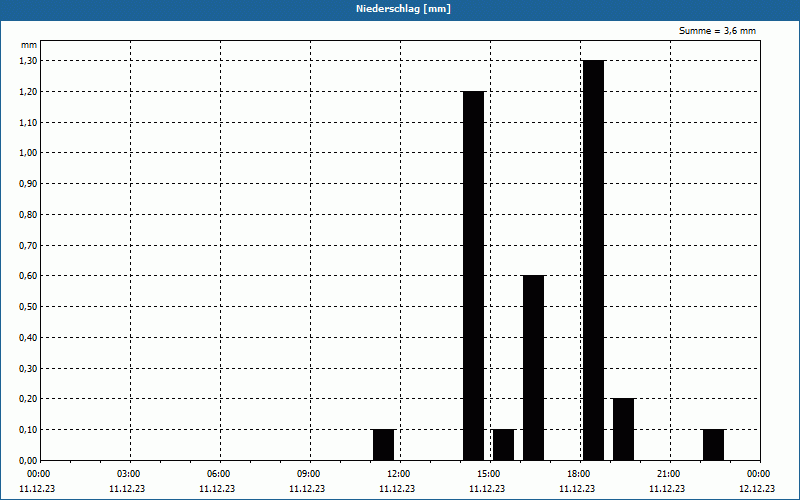
Task: Click the 1,30 mm bar after 18:00
Action: click(593, 260)
